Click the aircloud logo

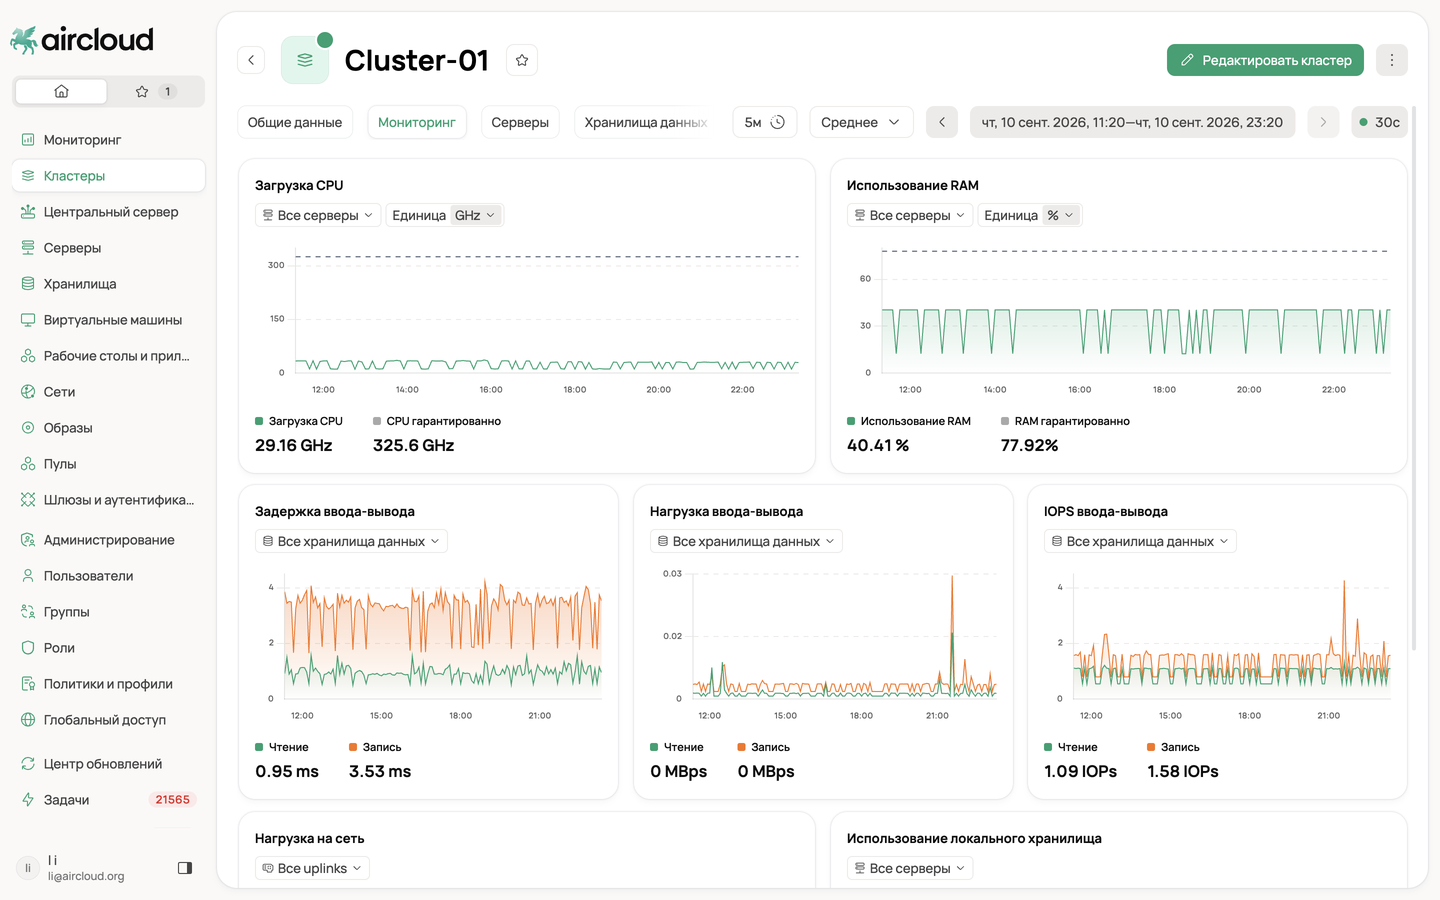(82, 40)
